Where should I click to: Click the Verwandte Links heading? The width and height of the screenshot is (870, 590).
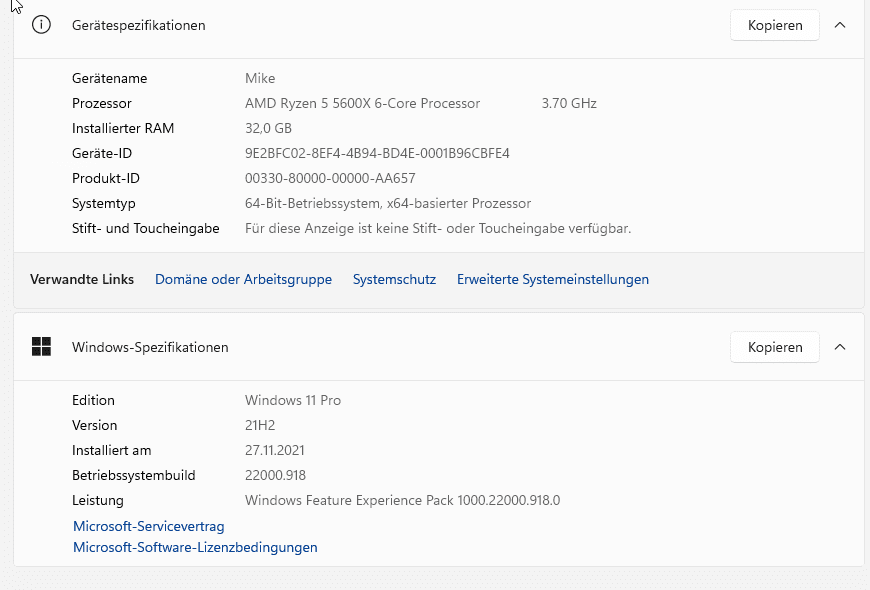[82, 279]
